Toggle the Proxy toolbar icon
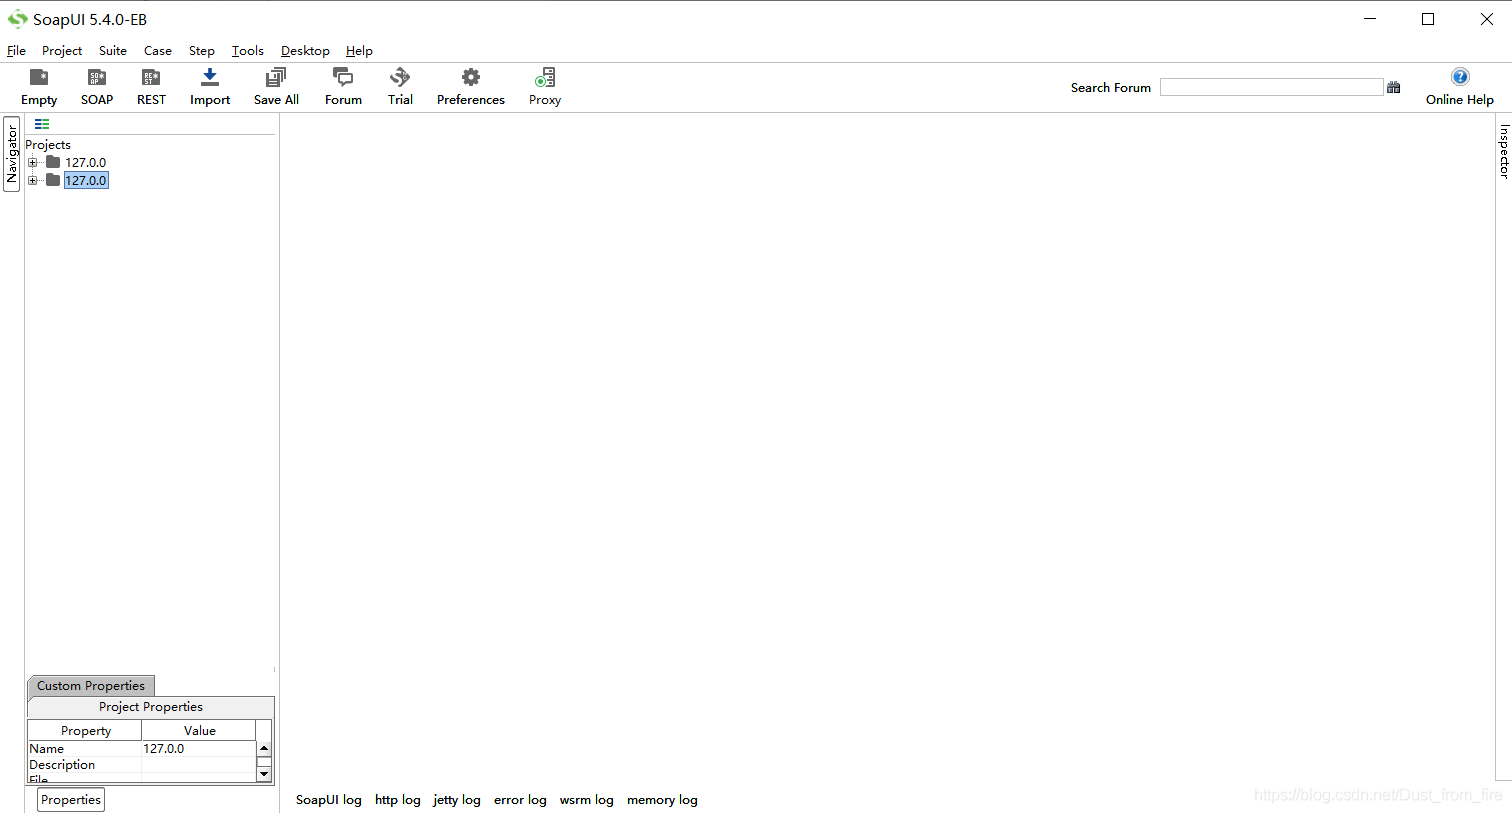Viewport: 1512px width, 813px height. pyautogui.click(x=545, y=87)
